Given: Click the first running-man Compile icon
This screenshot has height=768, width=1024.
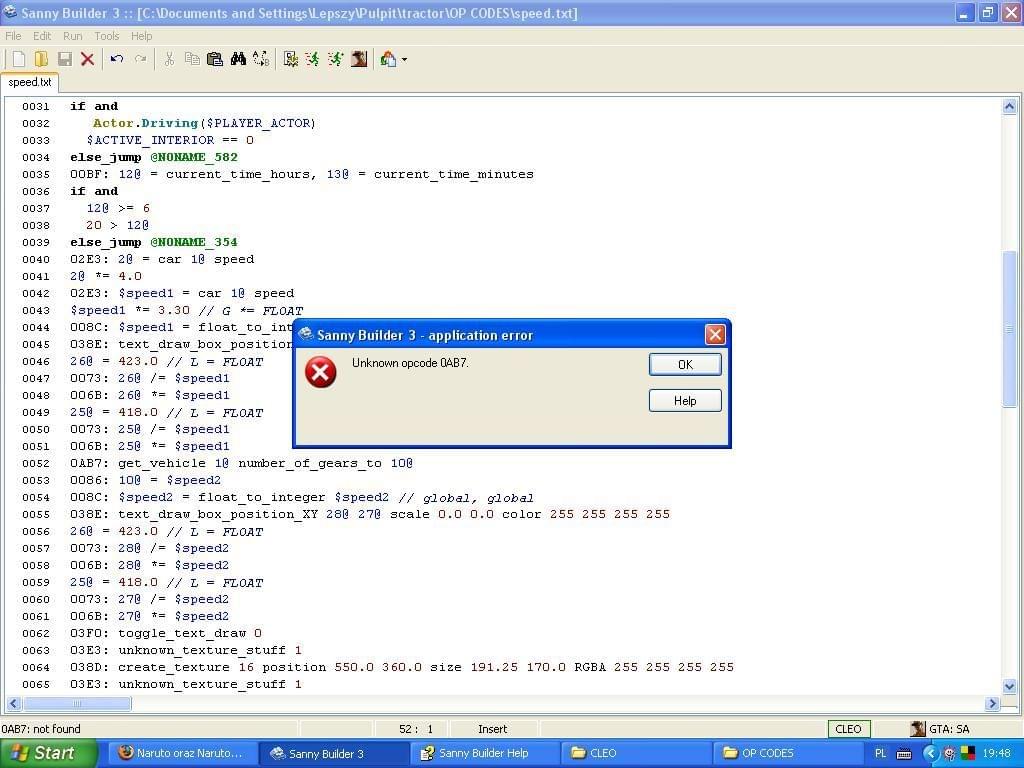Looking at the screenshot, I should pyautogui.click(x=313, y=59).
